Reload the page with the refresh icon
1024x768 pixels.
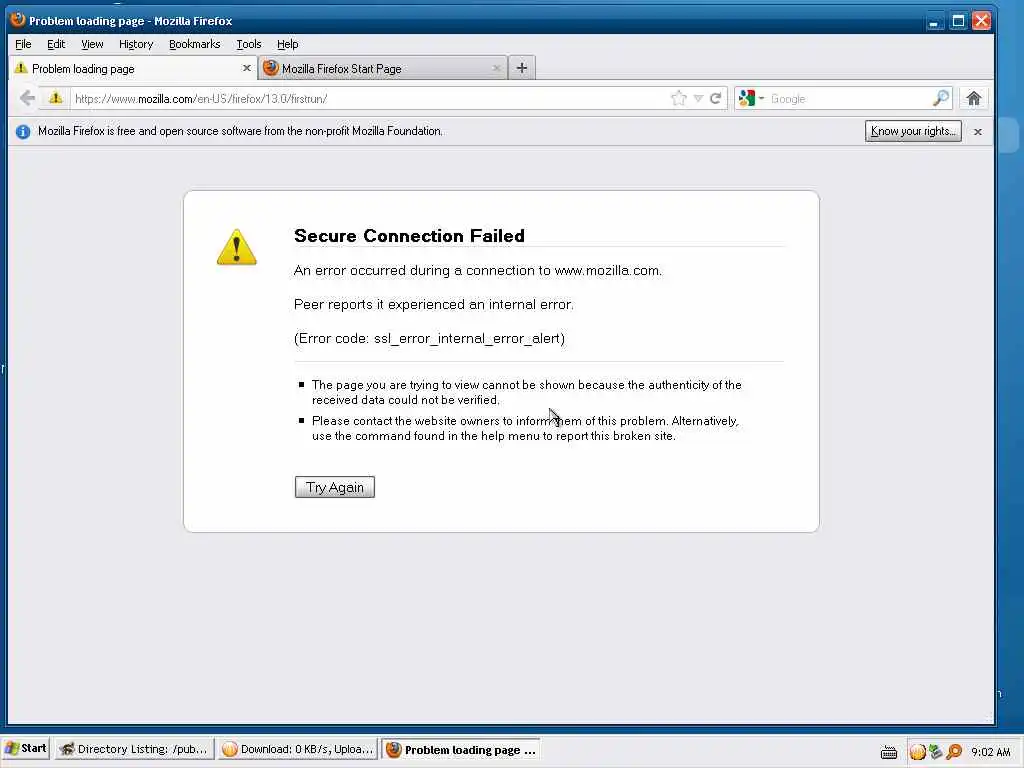[716, 99]
